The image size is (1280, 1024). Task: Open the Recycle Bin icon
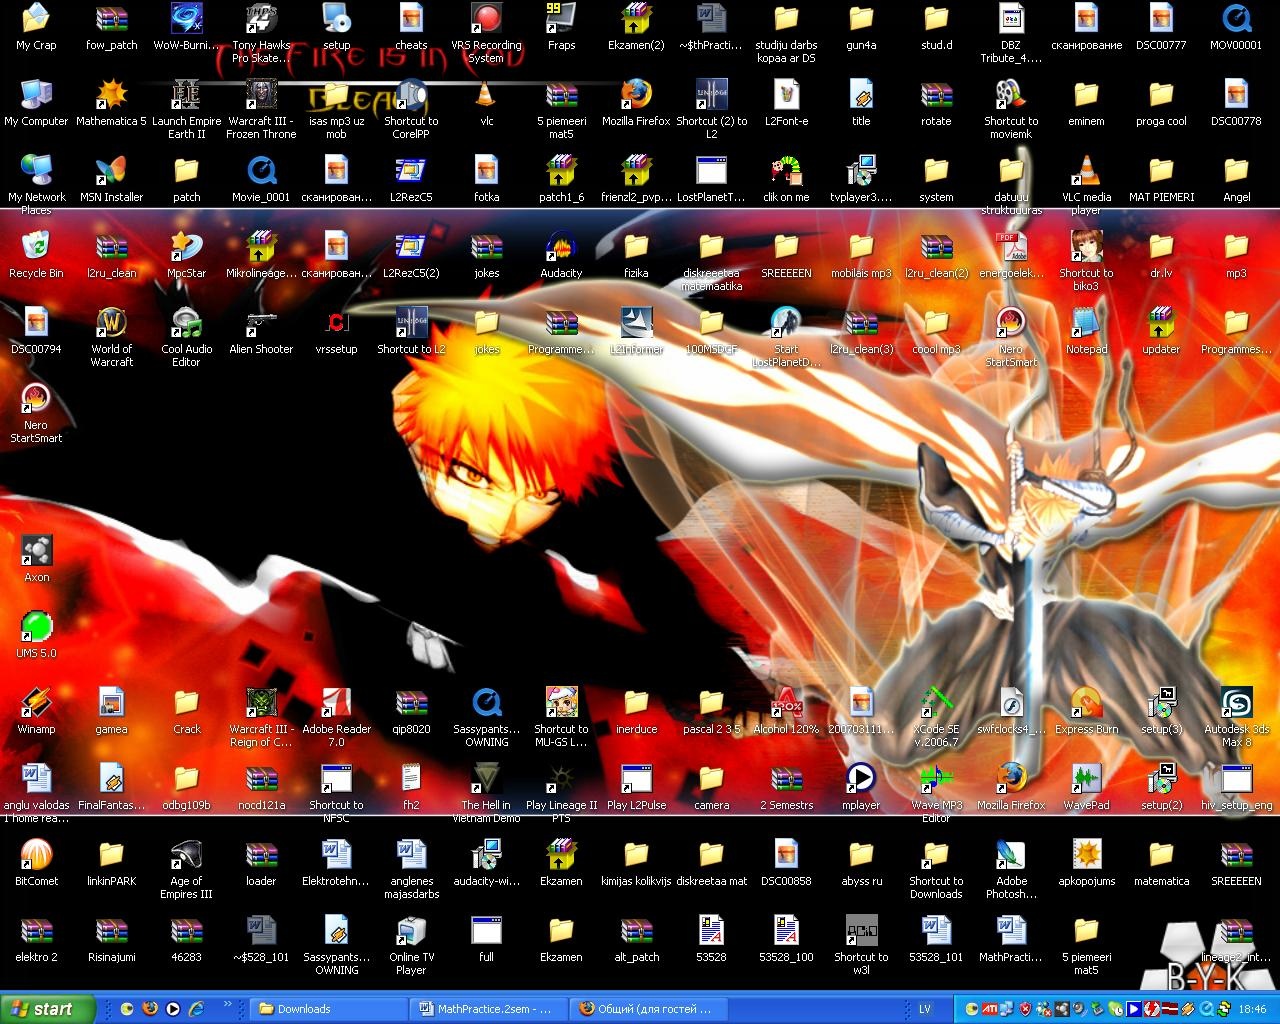[x=36, y=247]
